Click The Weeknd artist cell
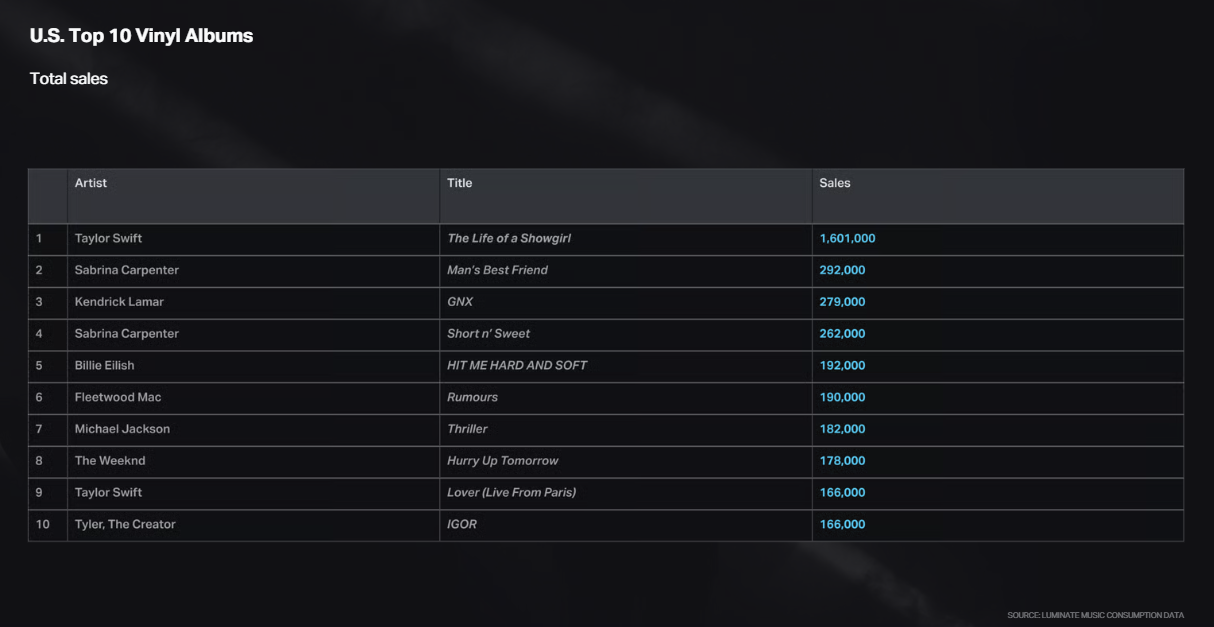1214x627 pixels. [x=110, y=461]
